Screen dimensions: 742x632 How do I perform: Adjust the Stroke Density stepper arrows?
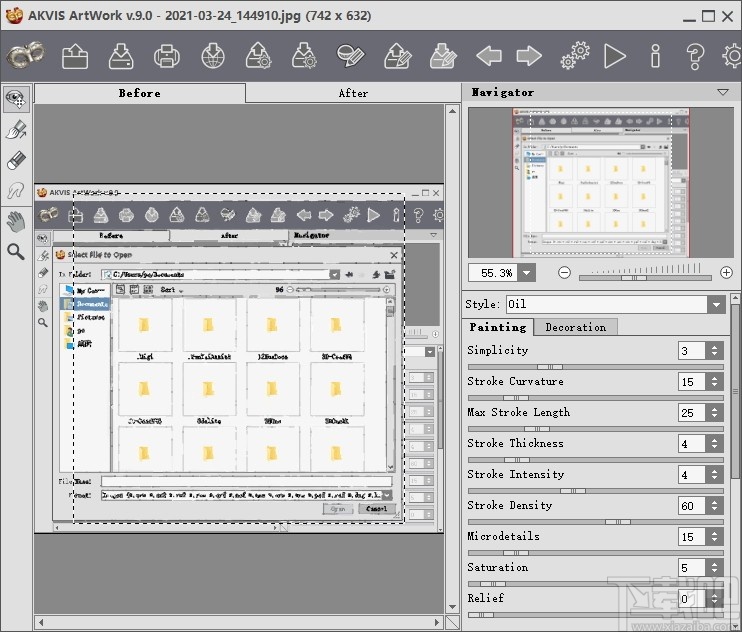714,506
